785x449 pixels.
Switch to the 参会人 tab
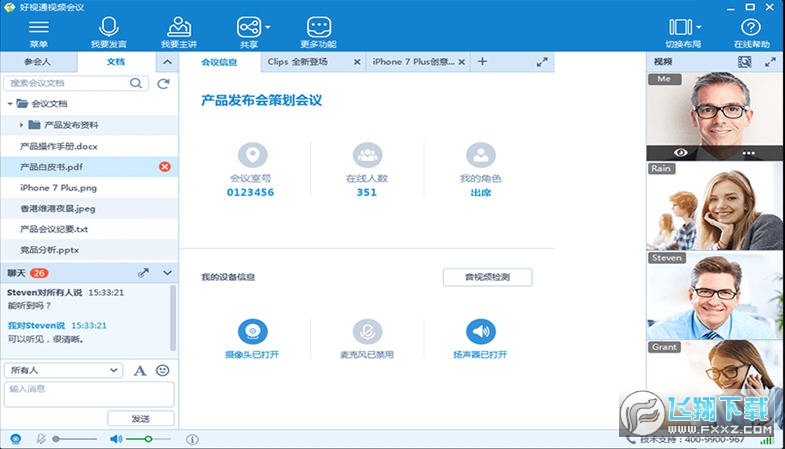pyautogui.click(x=38, y=62)
